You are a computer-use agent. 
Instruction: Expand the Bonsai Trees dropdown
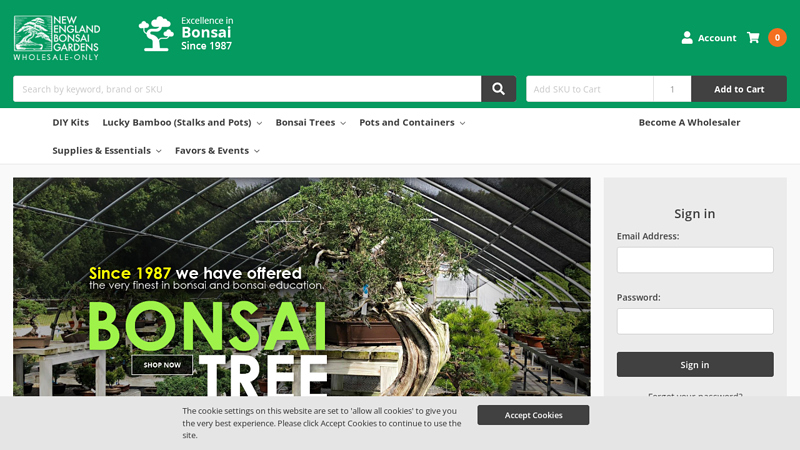pyautogui.click(x=310, y=123)
